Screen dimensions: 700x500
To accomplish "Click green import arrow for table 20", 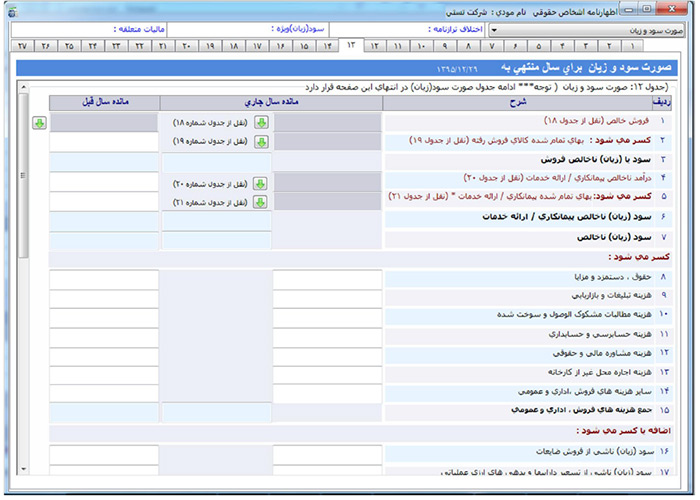I will tap(259, 183).
